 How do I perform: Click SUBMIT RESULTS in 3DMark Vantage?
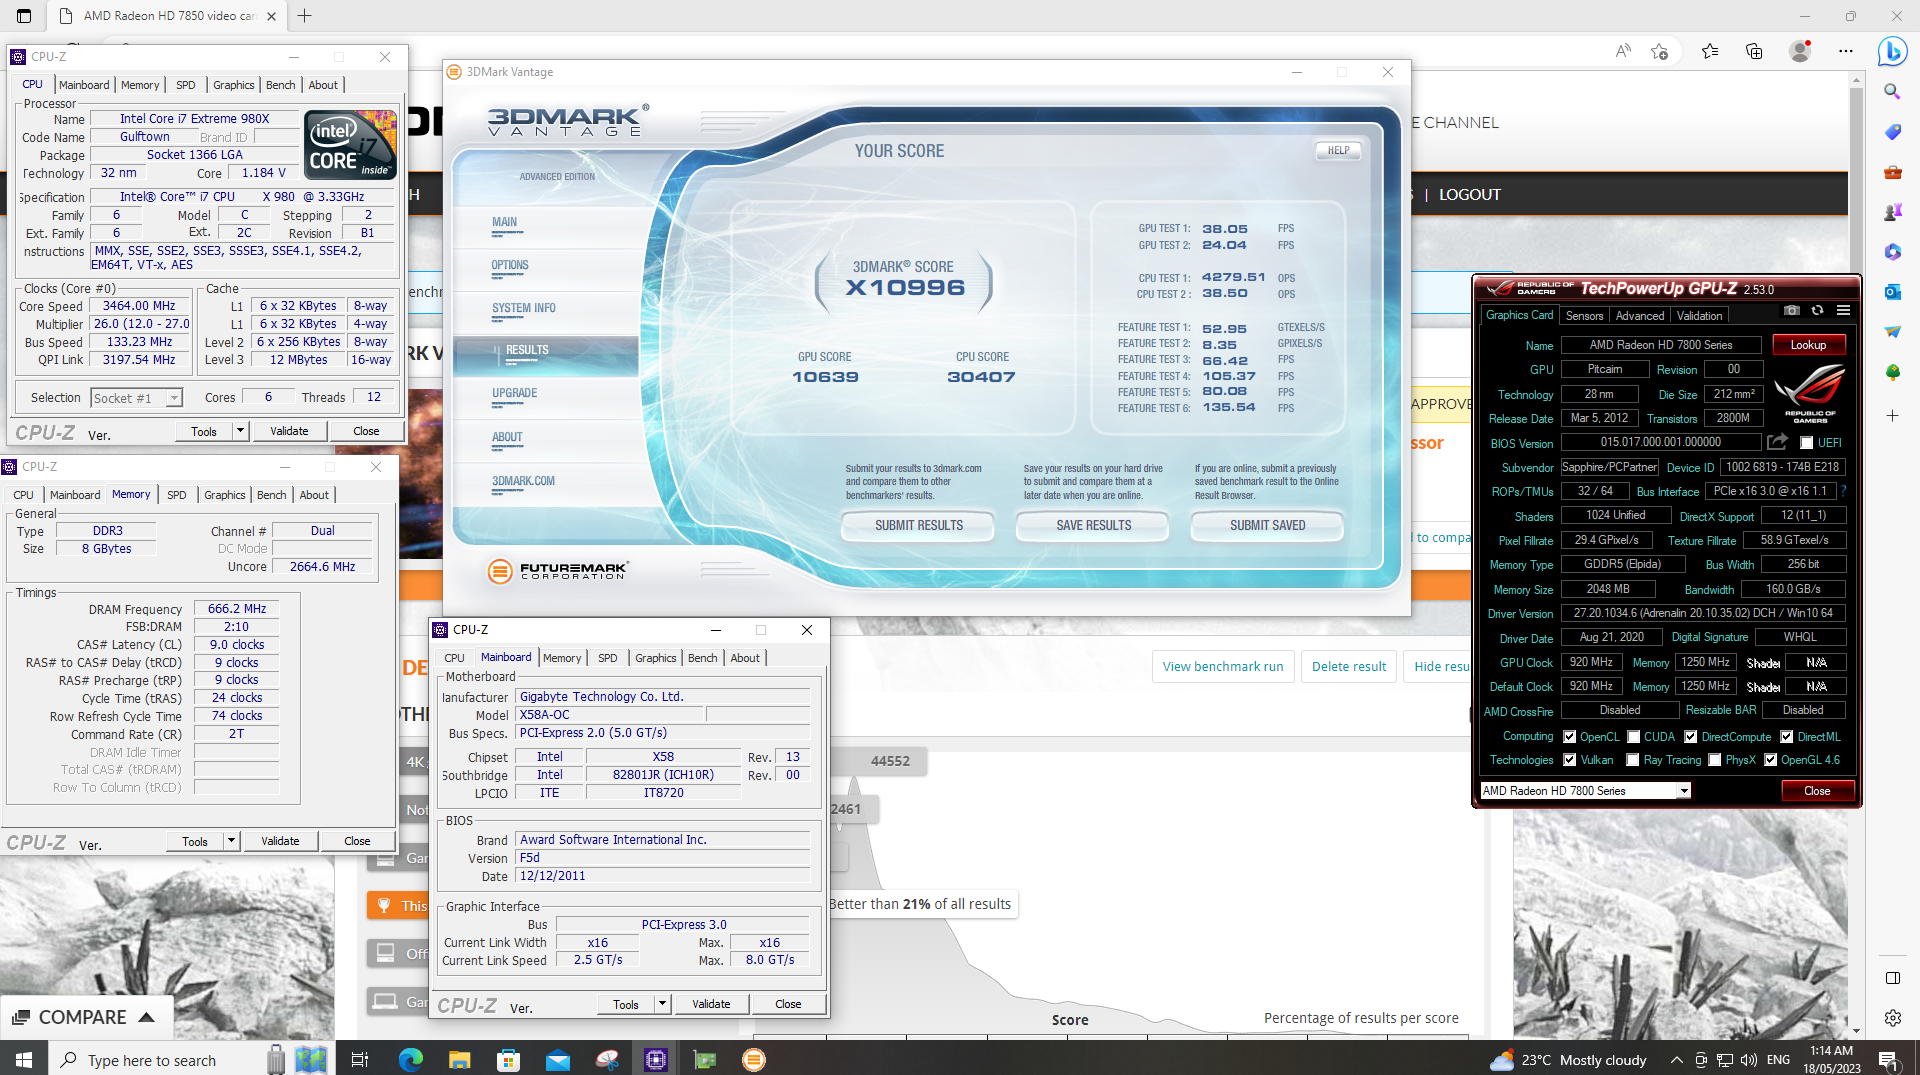tap(918, 525)
